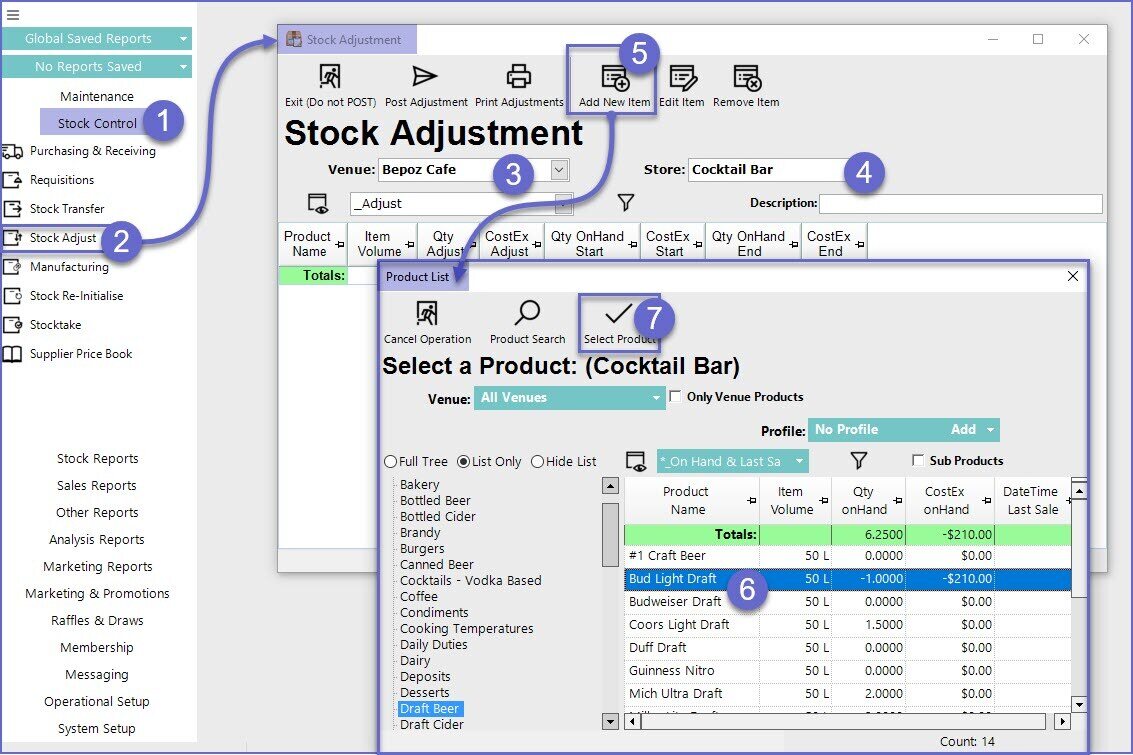1133x755 pixels.
Task: Expand Global Saved Reports dropdown
Action: point(96,39)
